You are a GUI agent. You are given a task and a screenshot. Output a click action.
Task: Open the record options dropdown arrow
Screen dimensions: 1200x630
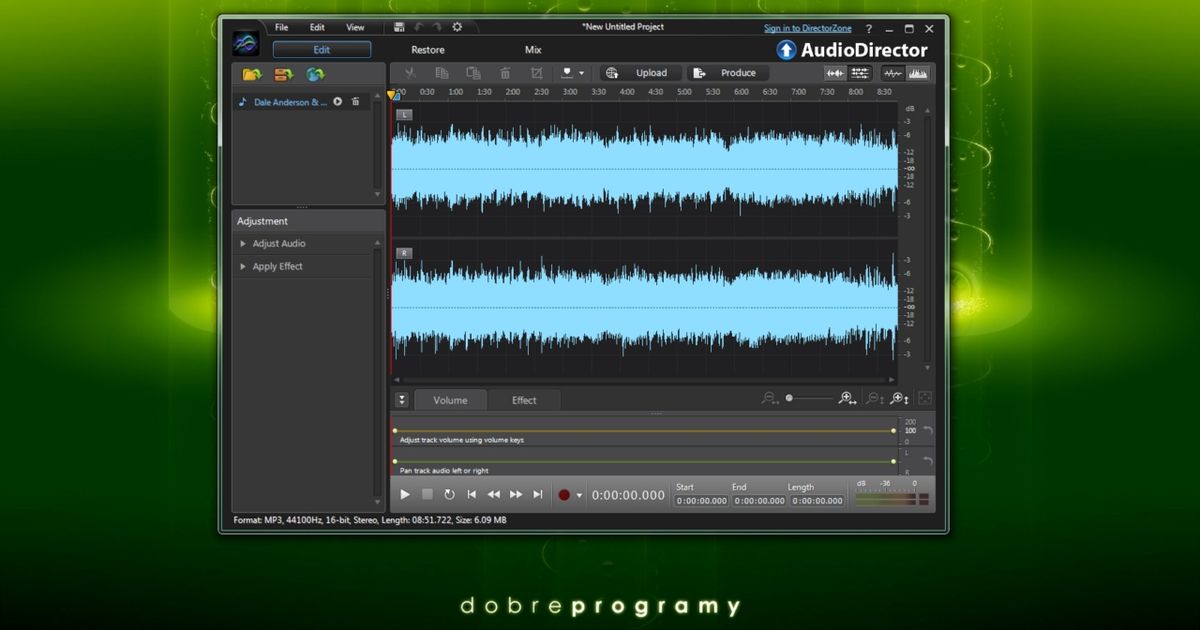pyautogui.click(x=579, y=495)
